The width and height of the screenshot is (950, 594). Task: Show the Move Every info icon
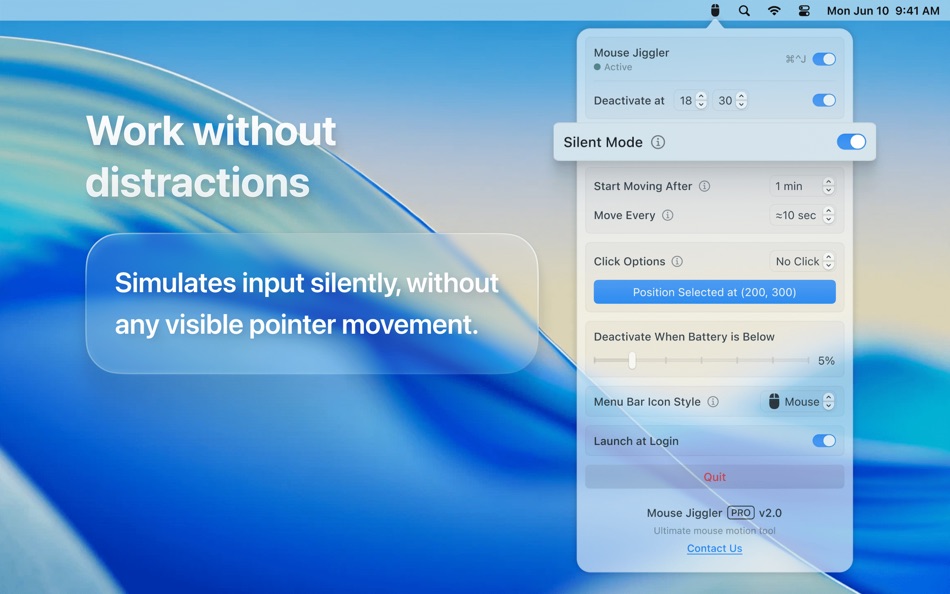pyautogui.click(x=667, y=215)
